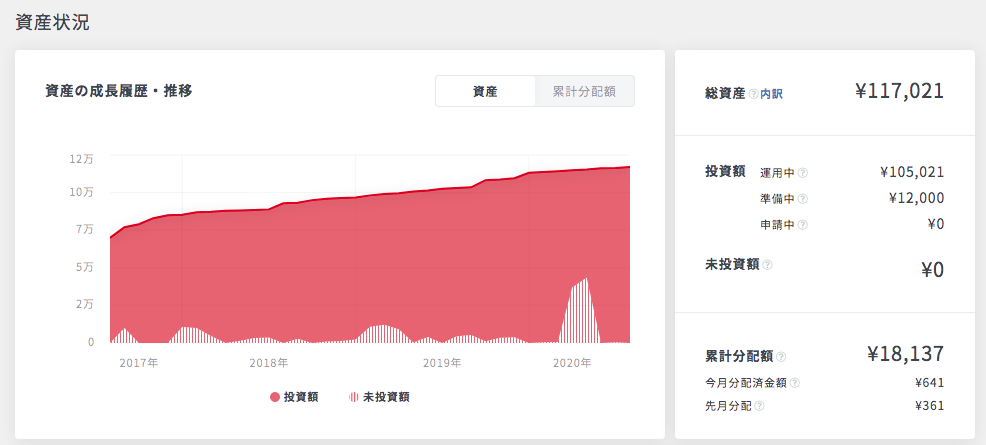This screenshot has height=445, width=986.
Task: Click the 資産状況 page heading
Action: 52,23
